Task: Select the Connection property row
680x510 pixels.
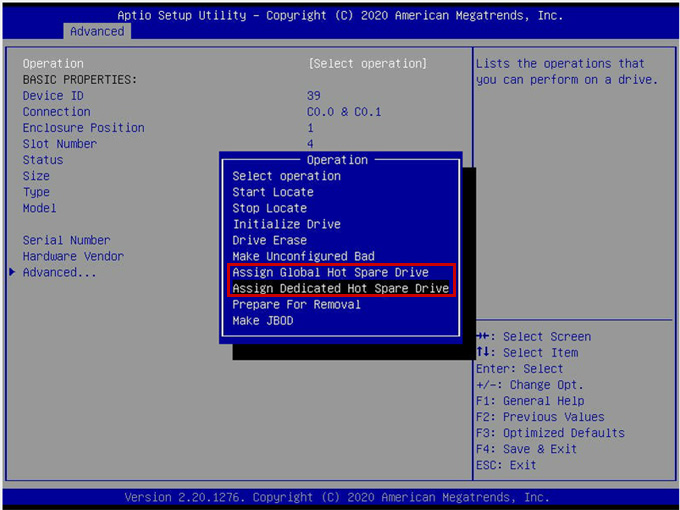Action: pyautogui.click(x=56, y=112)
